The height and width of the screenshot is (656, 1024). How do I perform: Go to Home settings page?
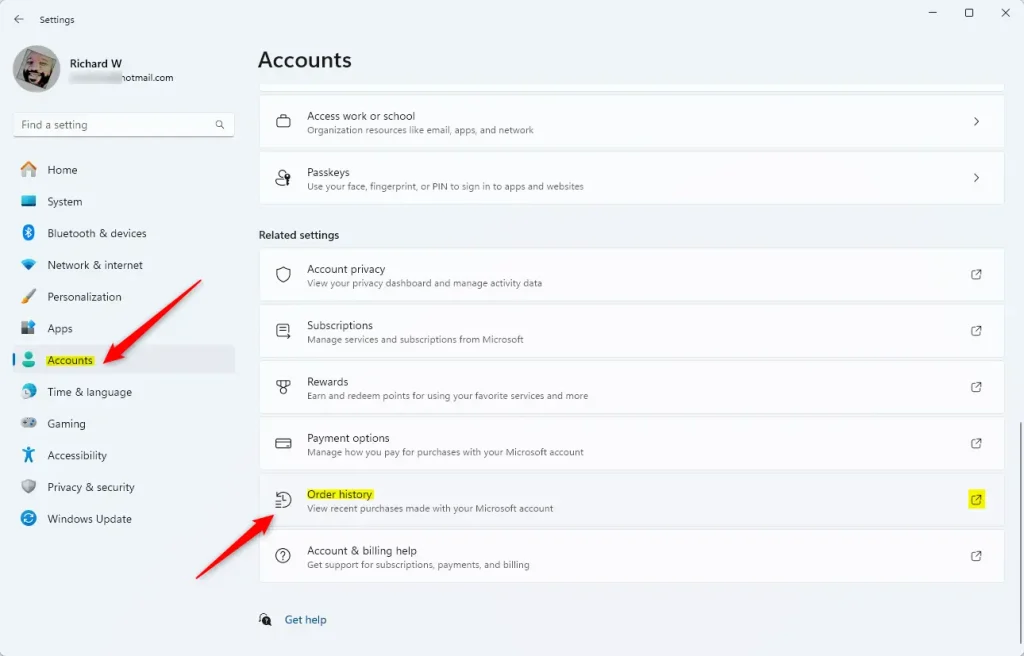click(x=62, y=170)
